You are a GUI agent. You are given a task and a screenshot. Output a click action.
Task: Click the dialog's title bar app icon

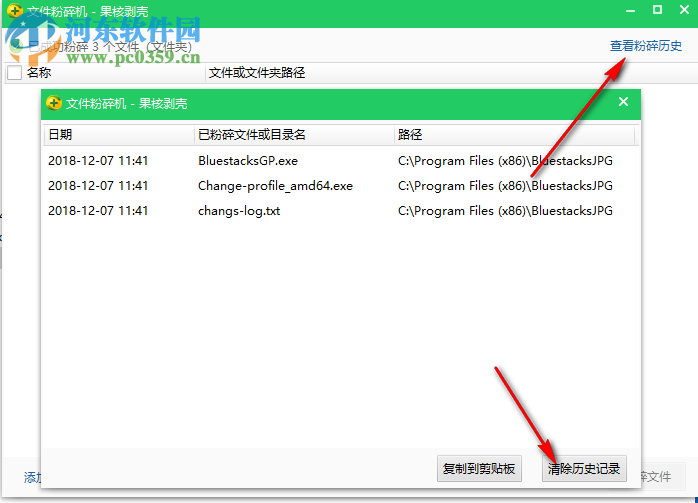coord(54,103)
